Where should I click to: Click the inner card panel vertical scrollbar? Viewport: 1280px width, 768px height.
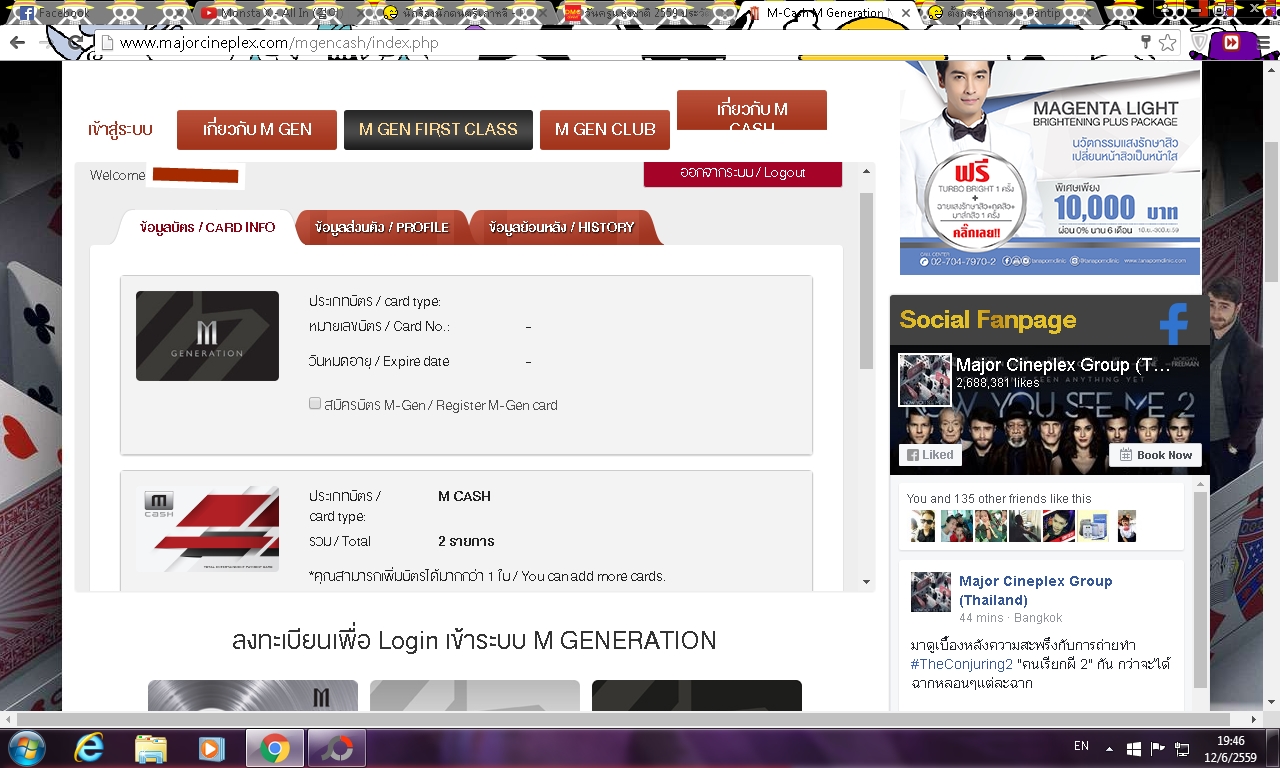[x=867, y=280]
